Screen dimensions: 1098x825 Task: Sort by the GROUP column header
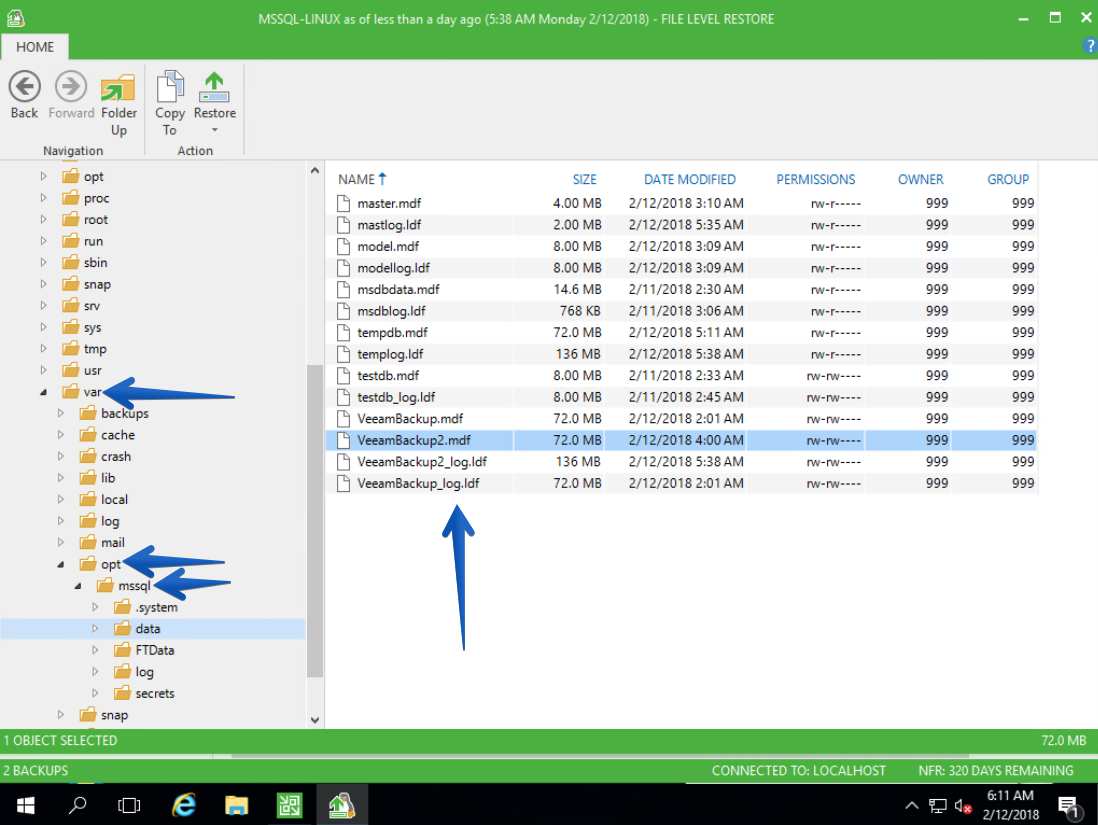pyautogui.click(x=1008, y=179)
